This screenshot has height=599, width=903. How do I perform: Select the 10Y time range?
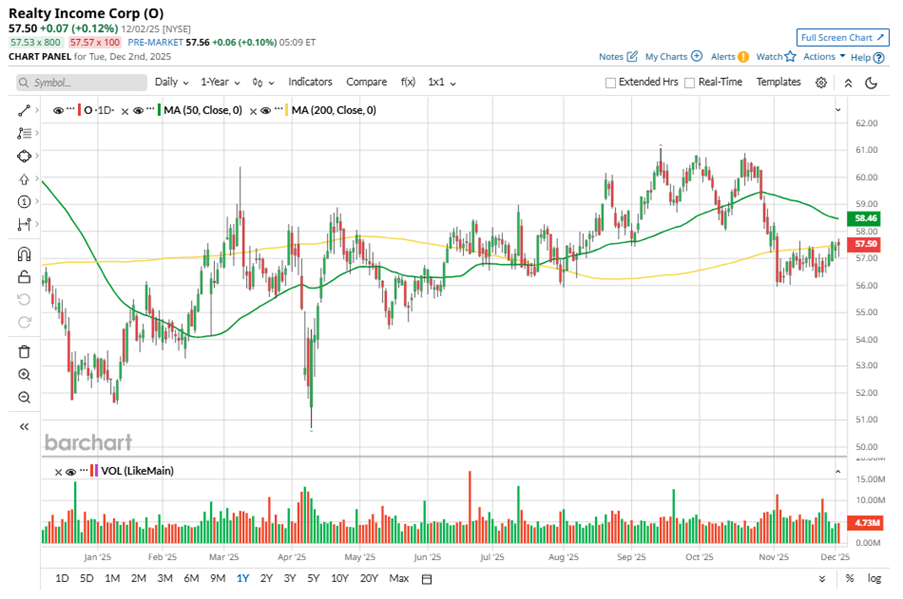(339, 578)
